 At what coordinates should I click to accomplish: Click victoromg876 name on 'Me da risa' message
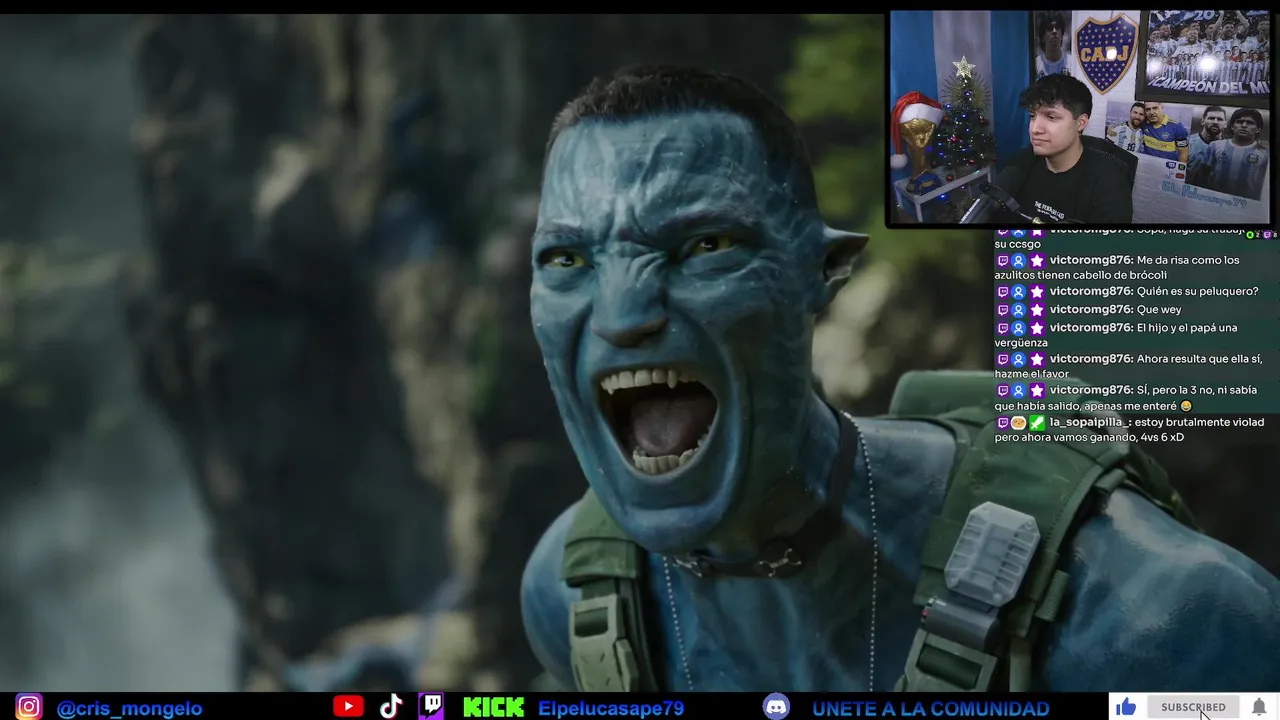(x=1091, y=260)
